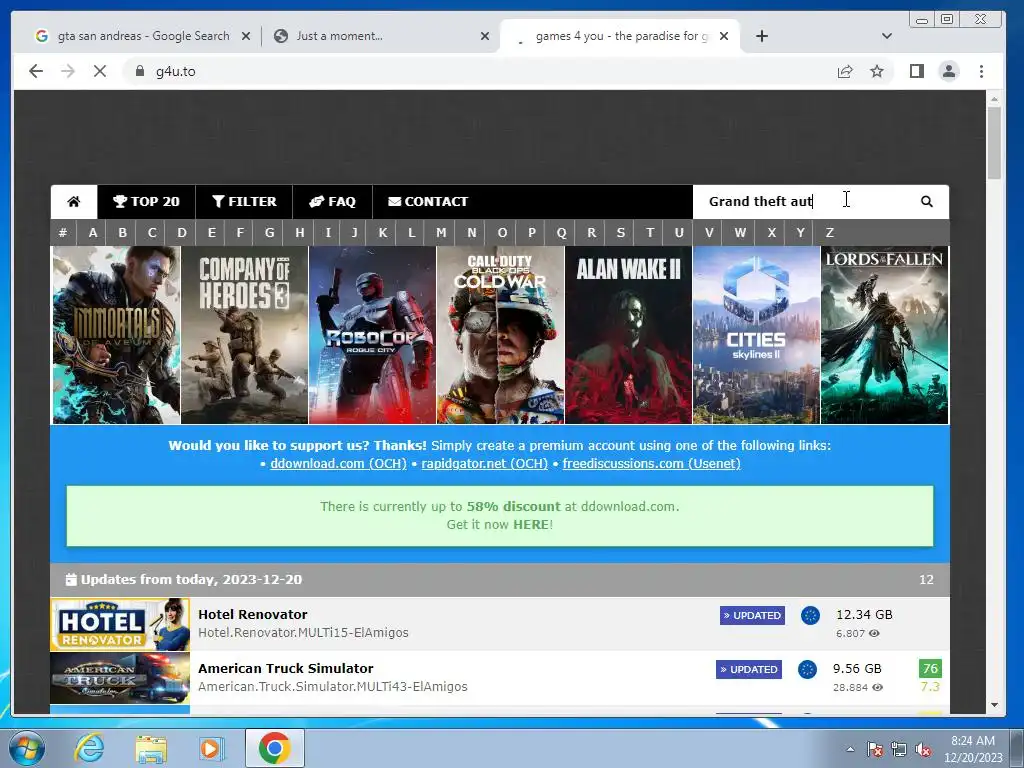Click the American Truck Simulator thumbnail

[x=120, y=678]
